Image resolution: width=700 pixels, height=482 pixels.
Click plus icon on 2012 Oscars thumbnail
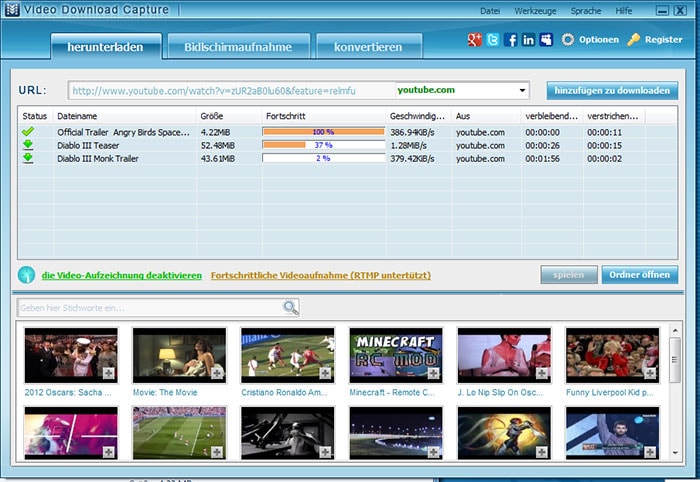(108, 373)
